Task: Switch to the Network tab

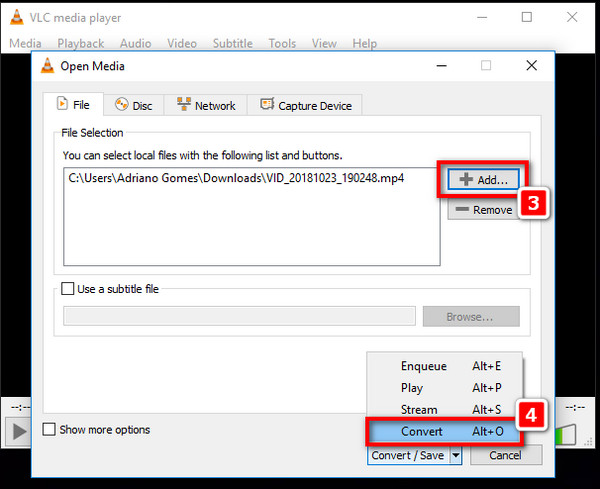Action: (x=206, y=105)
